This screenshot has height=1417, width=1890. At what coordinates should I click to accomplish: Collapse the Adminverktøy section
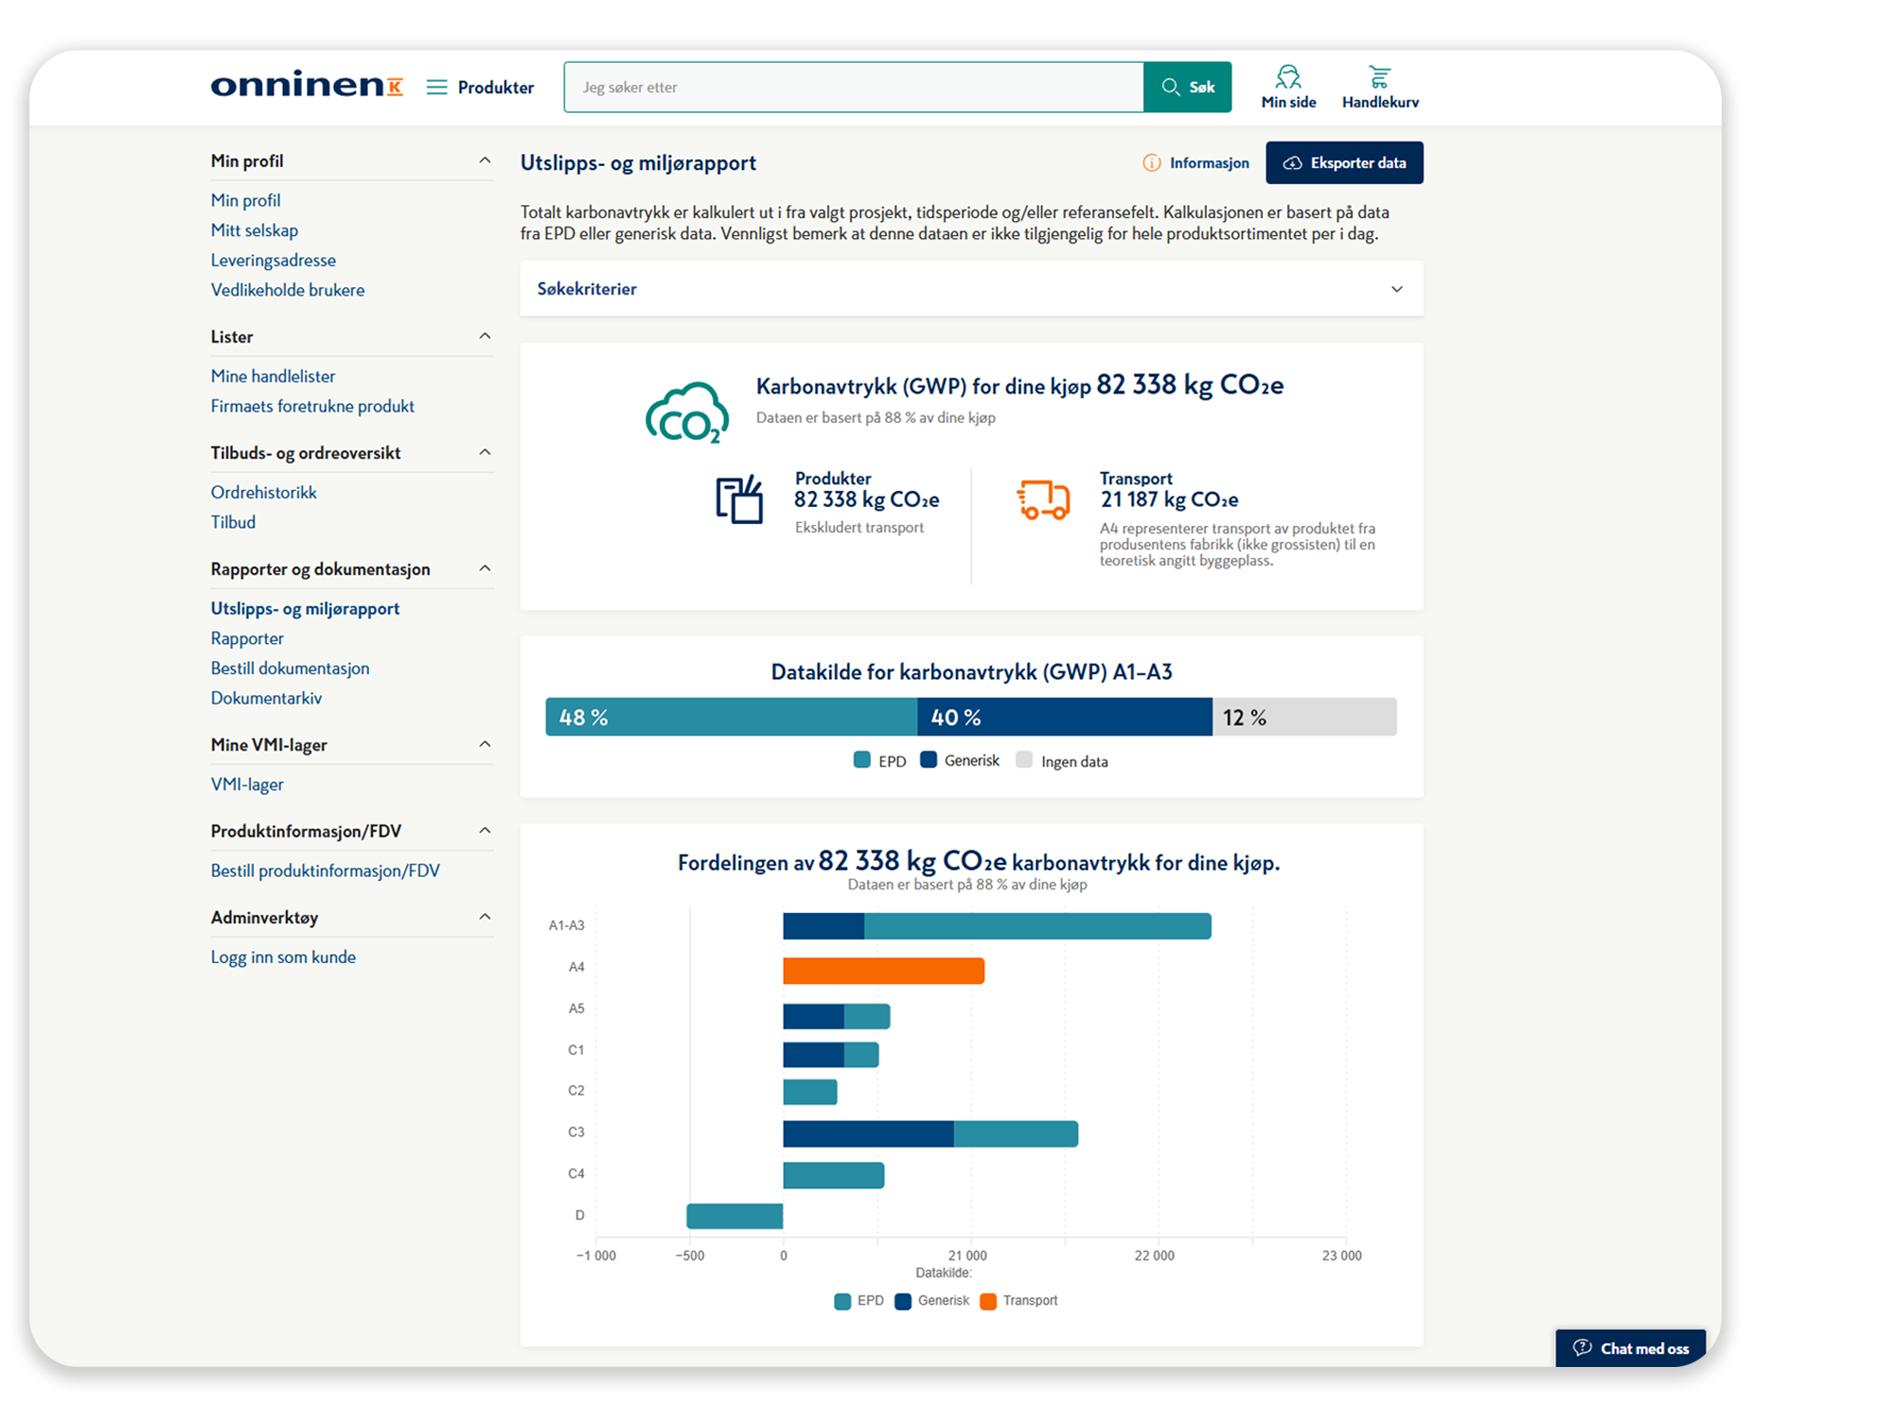[485, 917]
